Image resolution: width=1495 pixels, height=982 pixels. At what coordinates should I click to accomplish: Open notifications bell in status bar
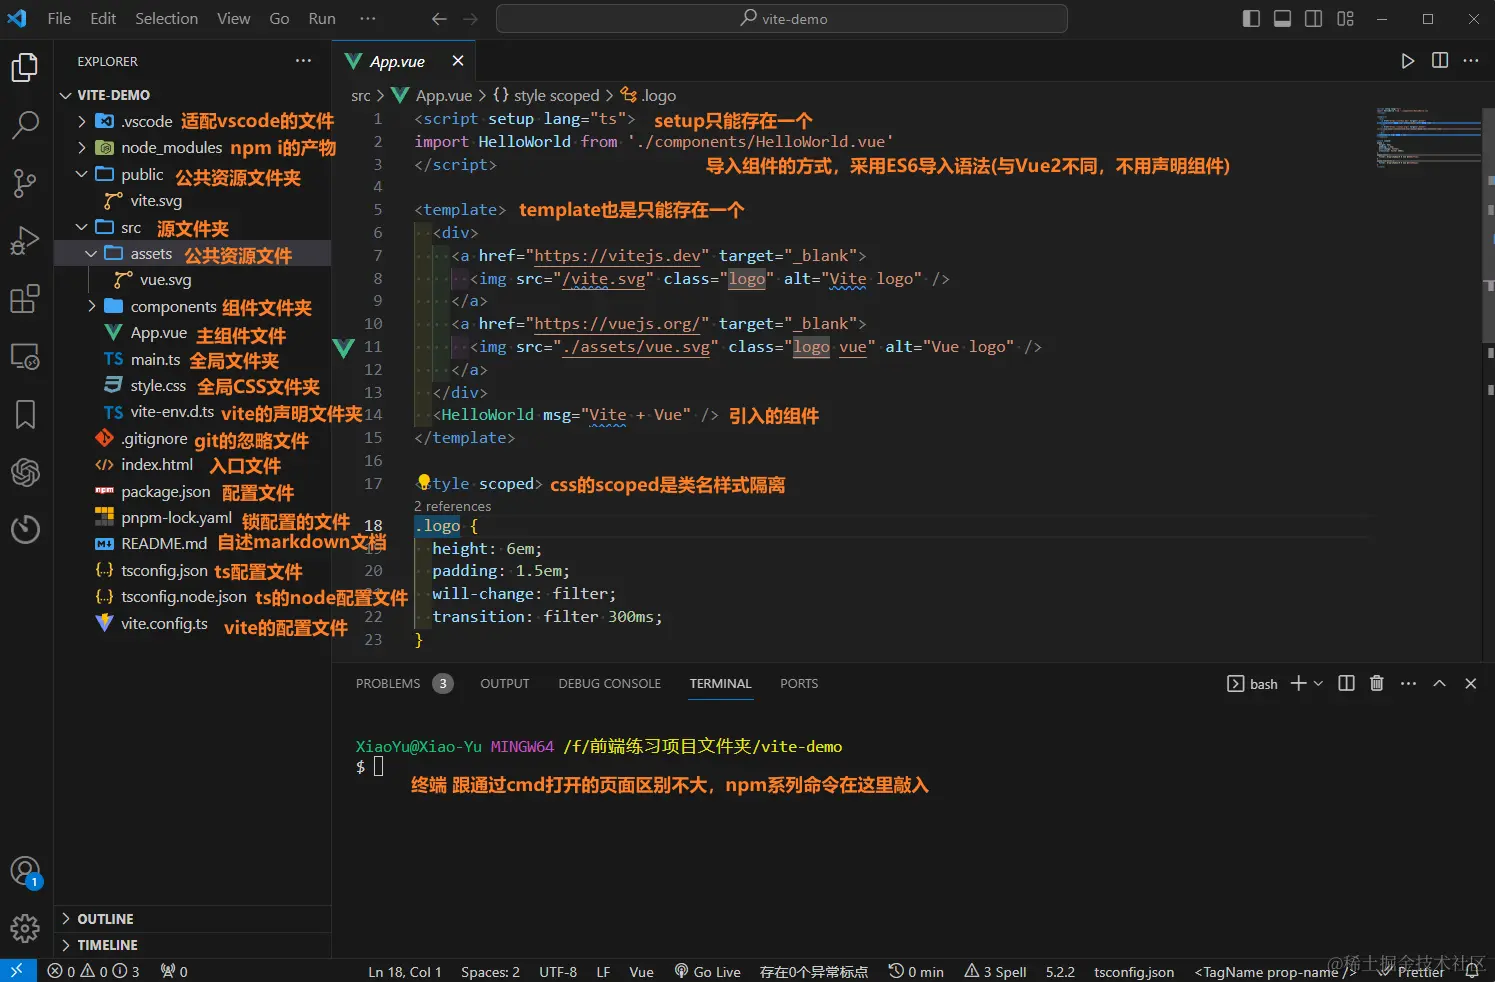(x=1472, y=971)
